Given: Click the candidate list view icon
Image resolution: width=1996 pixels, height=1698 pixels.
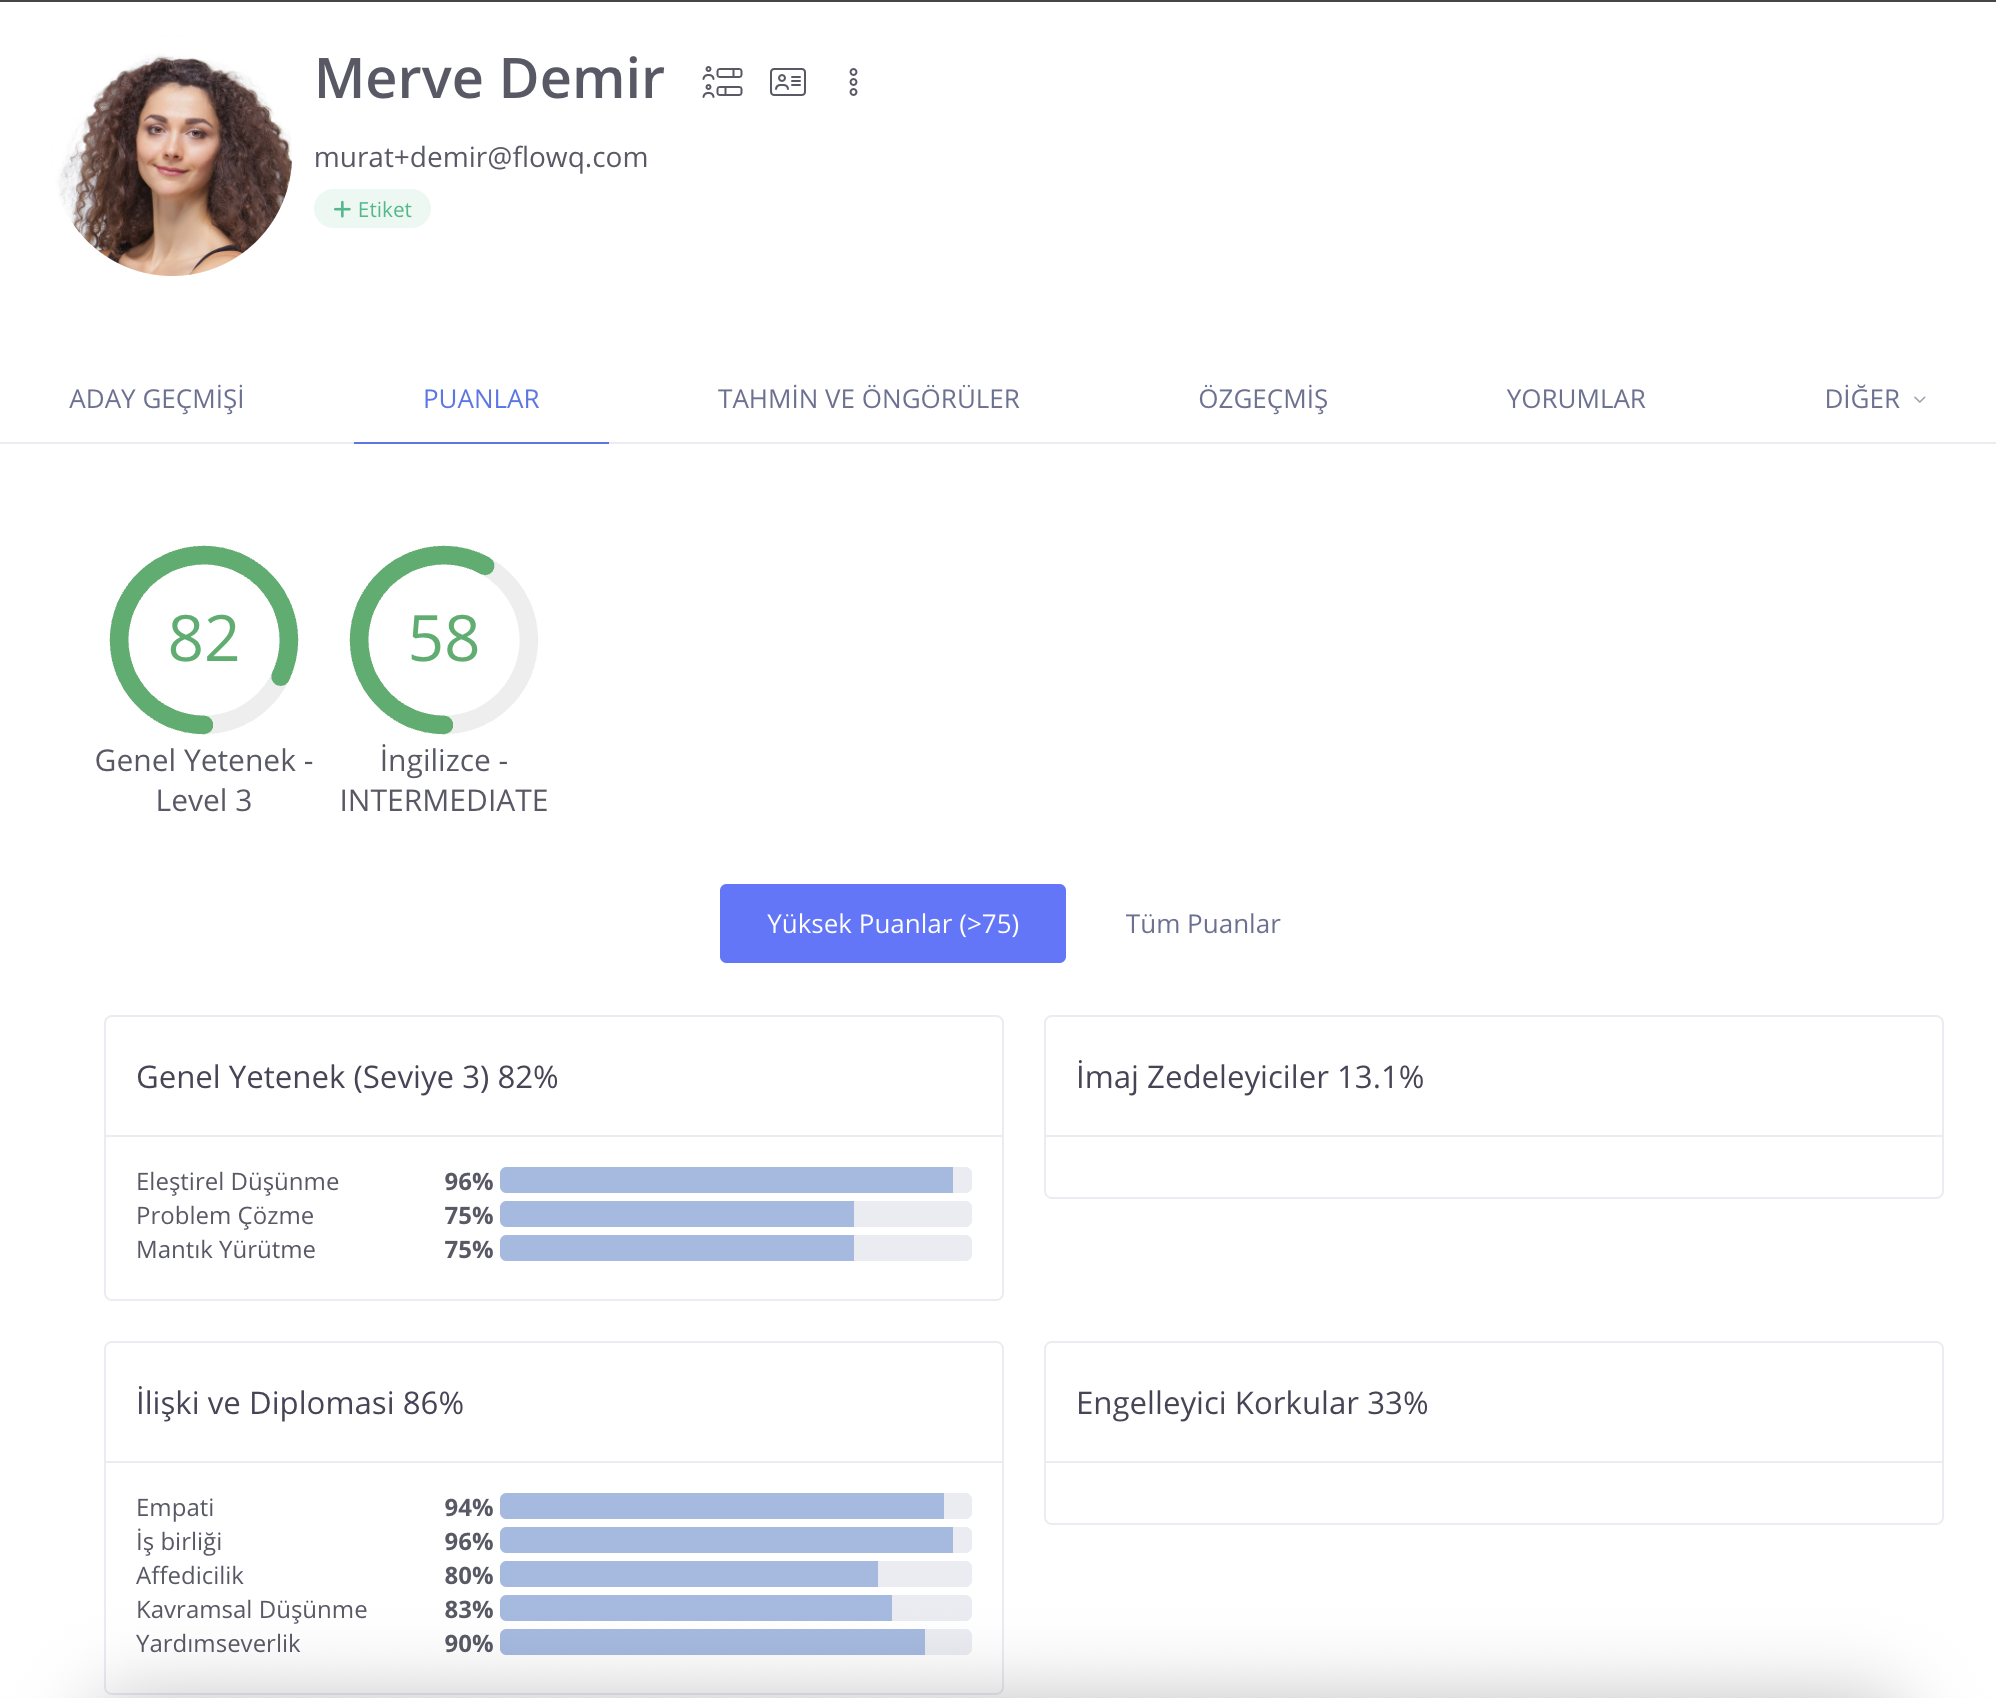Looking at the screenshot, I should (x=722, y=82).
